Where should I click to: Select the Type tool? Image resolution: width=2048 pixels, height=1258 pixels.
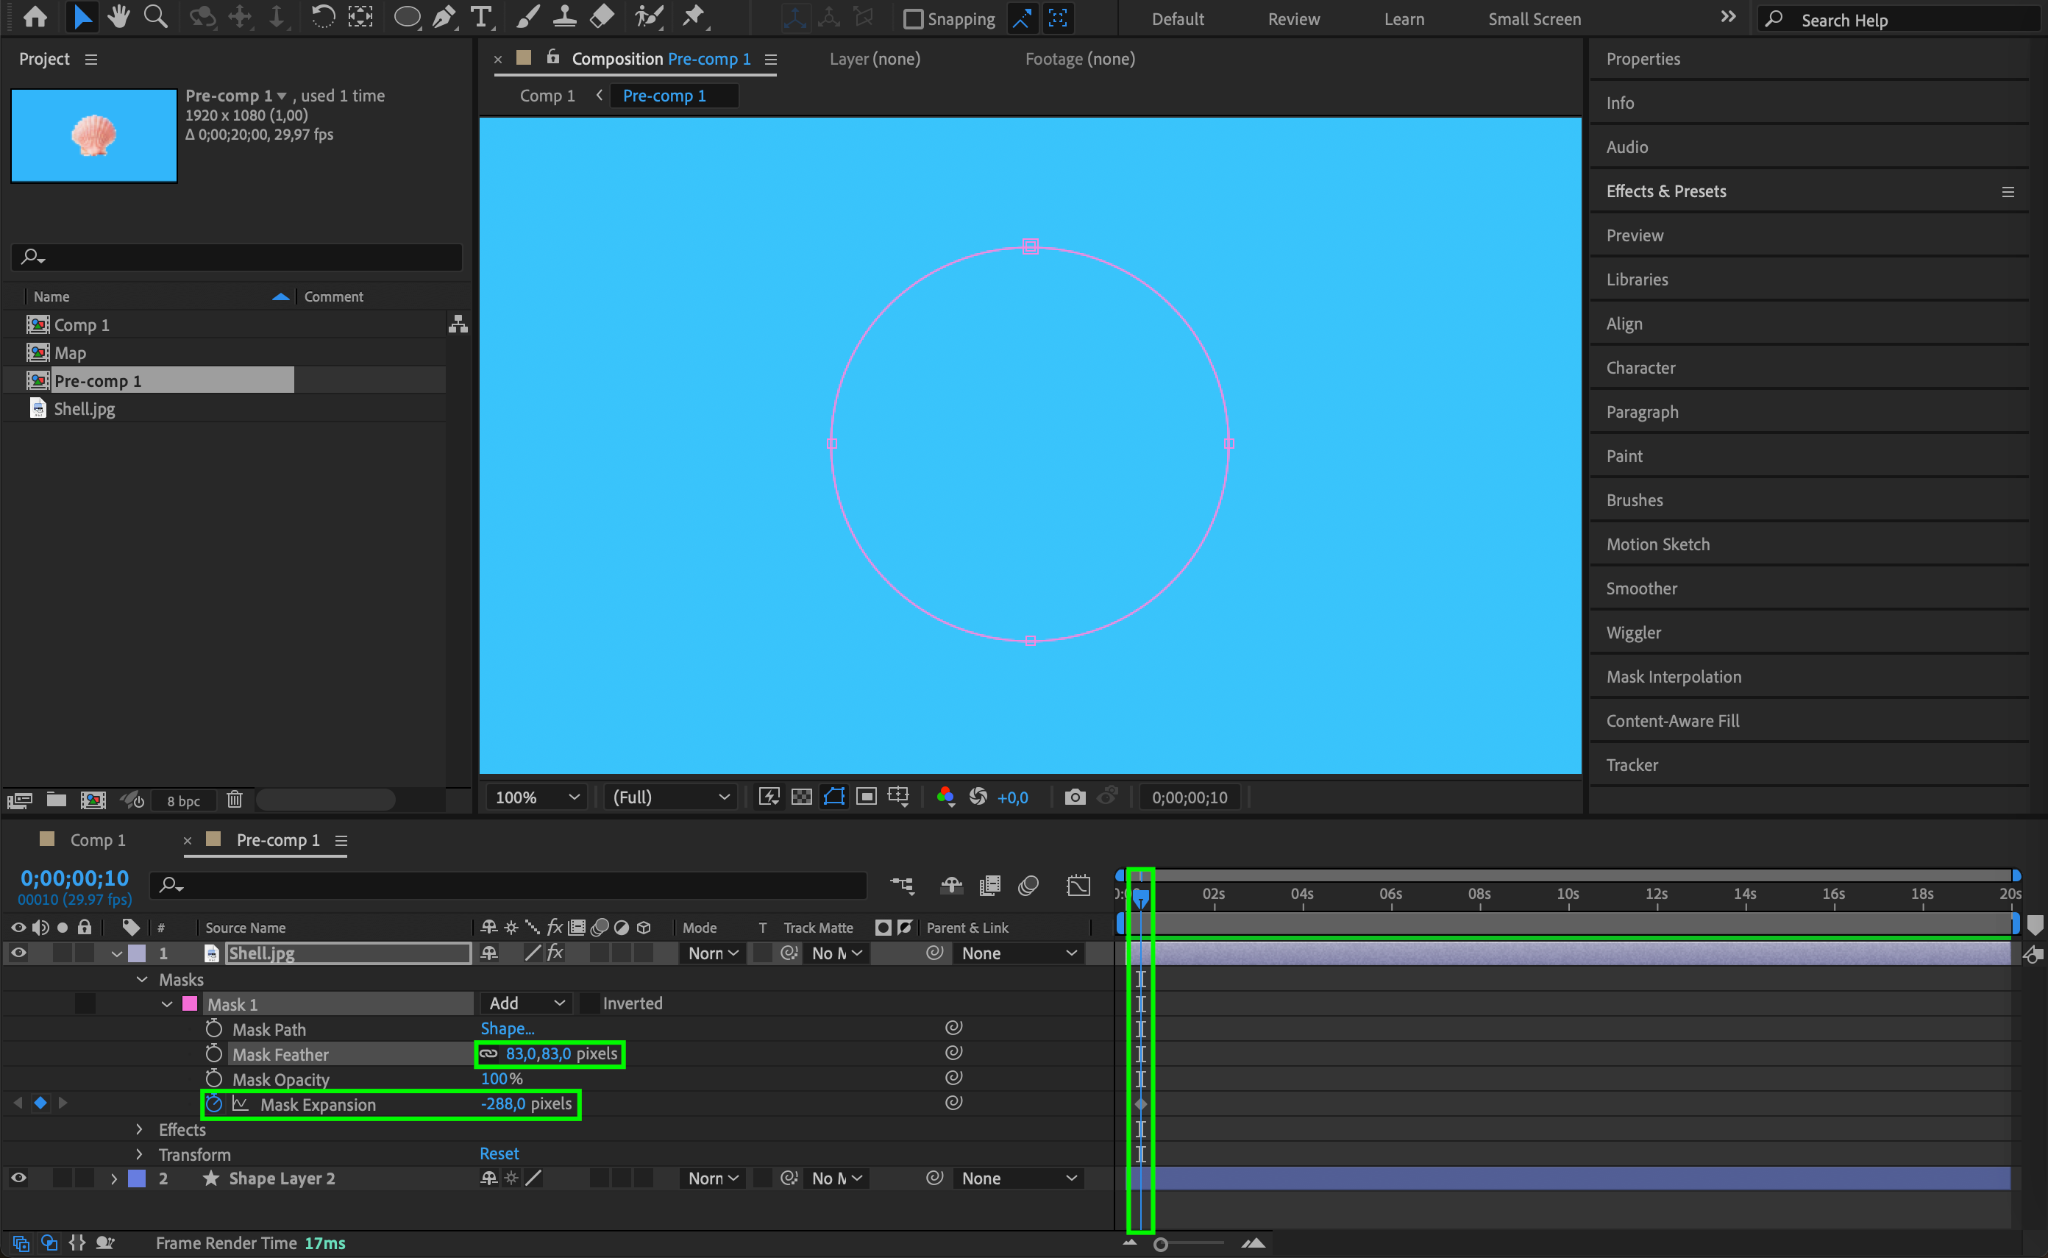pos(481,16)
